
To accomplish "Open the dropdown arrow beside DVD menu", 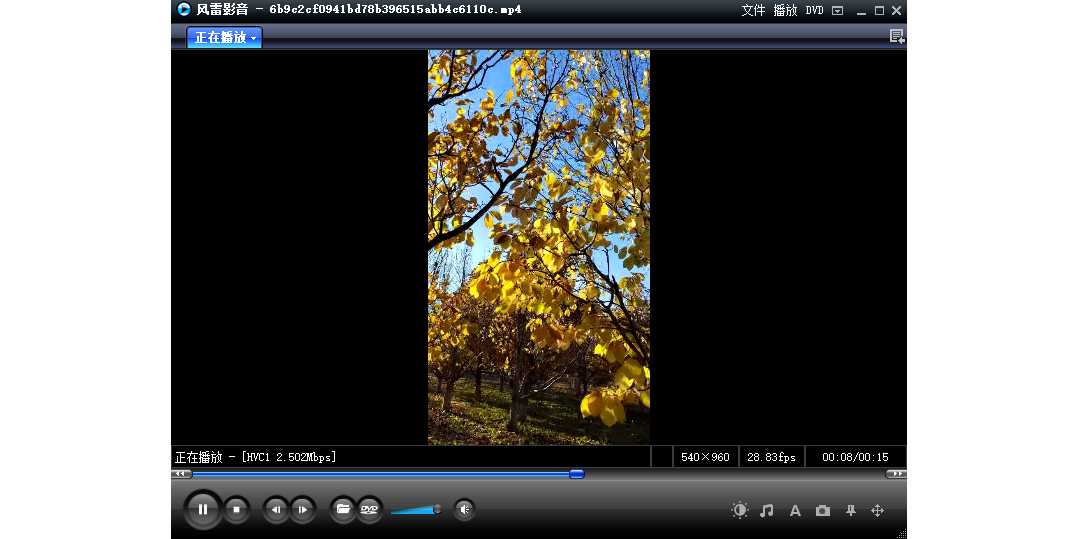I will pyautogui.click(x=837, y=11).
